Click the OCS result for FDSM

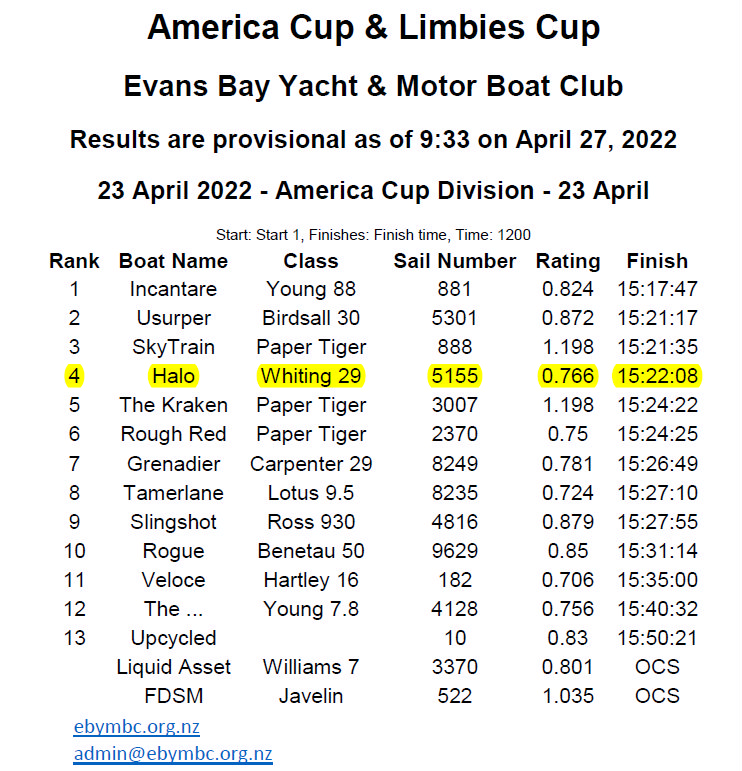coord(657,696)
